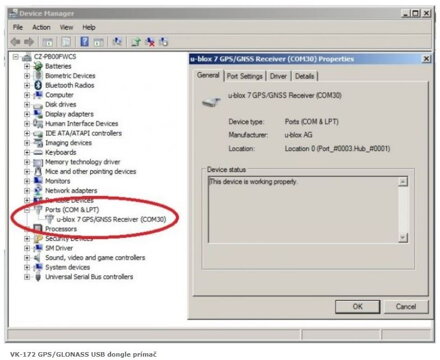The image size is (440, 360).
Task: Click inside the Device status text box
Action: point(303,210)
